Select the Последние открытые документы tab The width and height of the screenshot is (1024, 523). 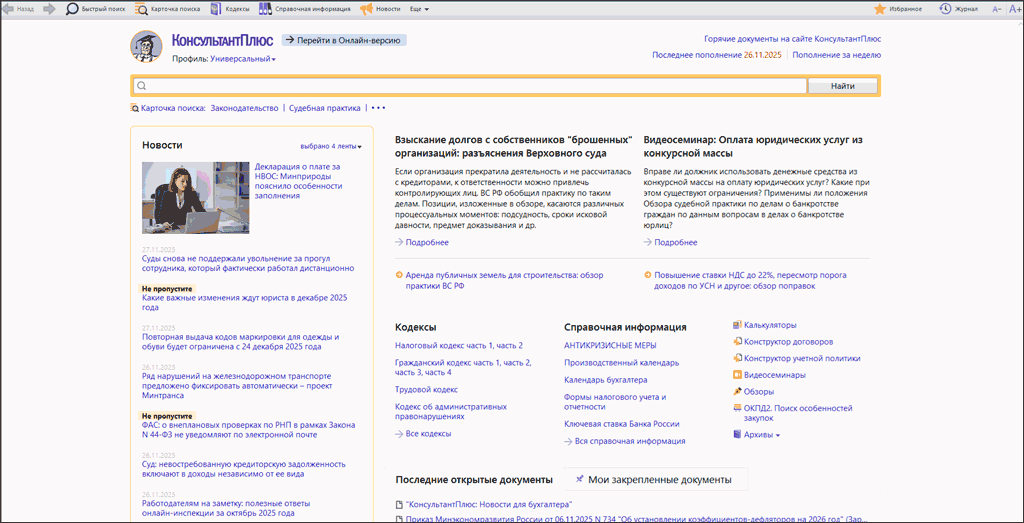point(474,480)
